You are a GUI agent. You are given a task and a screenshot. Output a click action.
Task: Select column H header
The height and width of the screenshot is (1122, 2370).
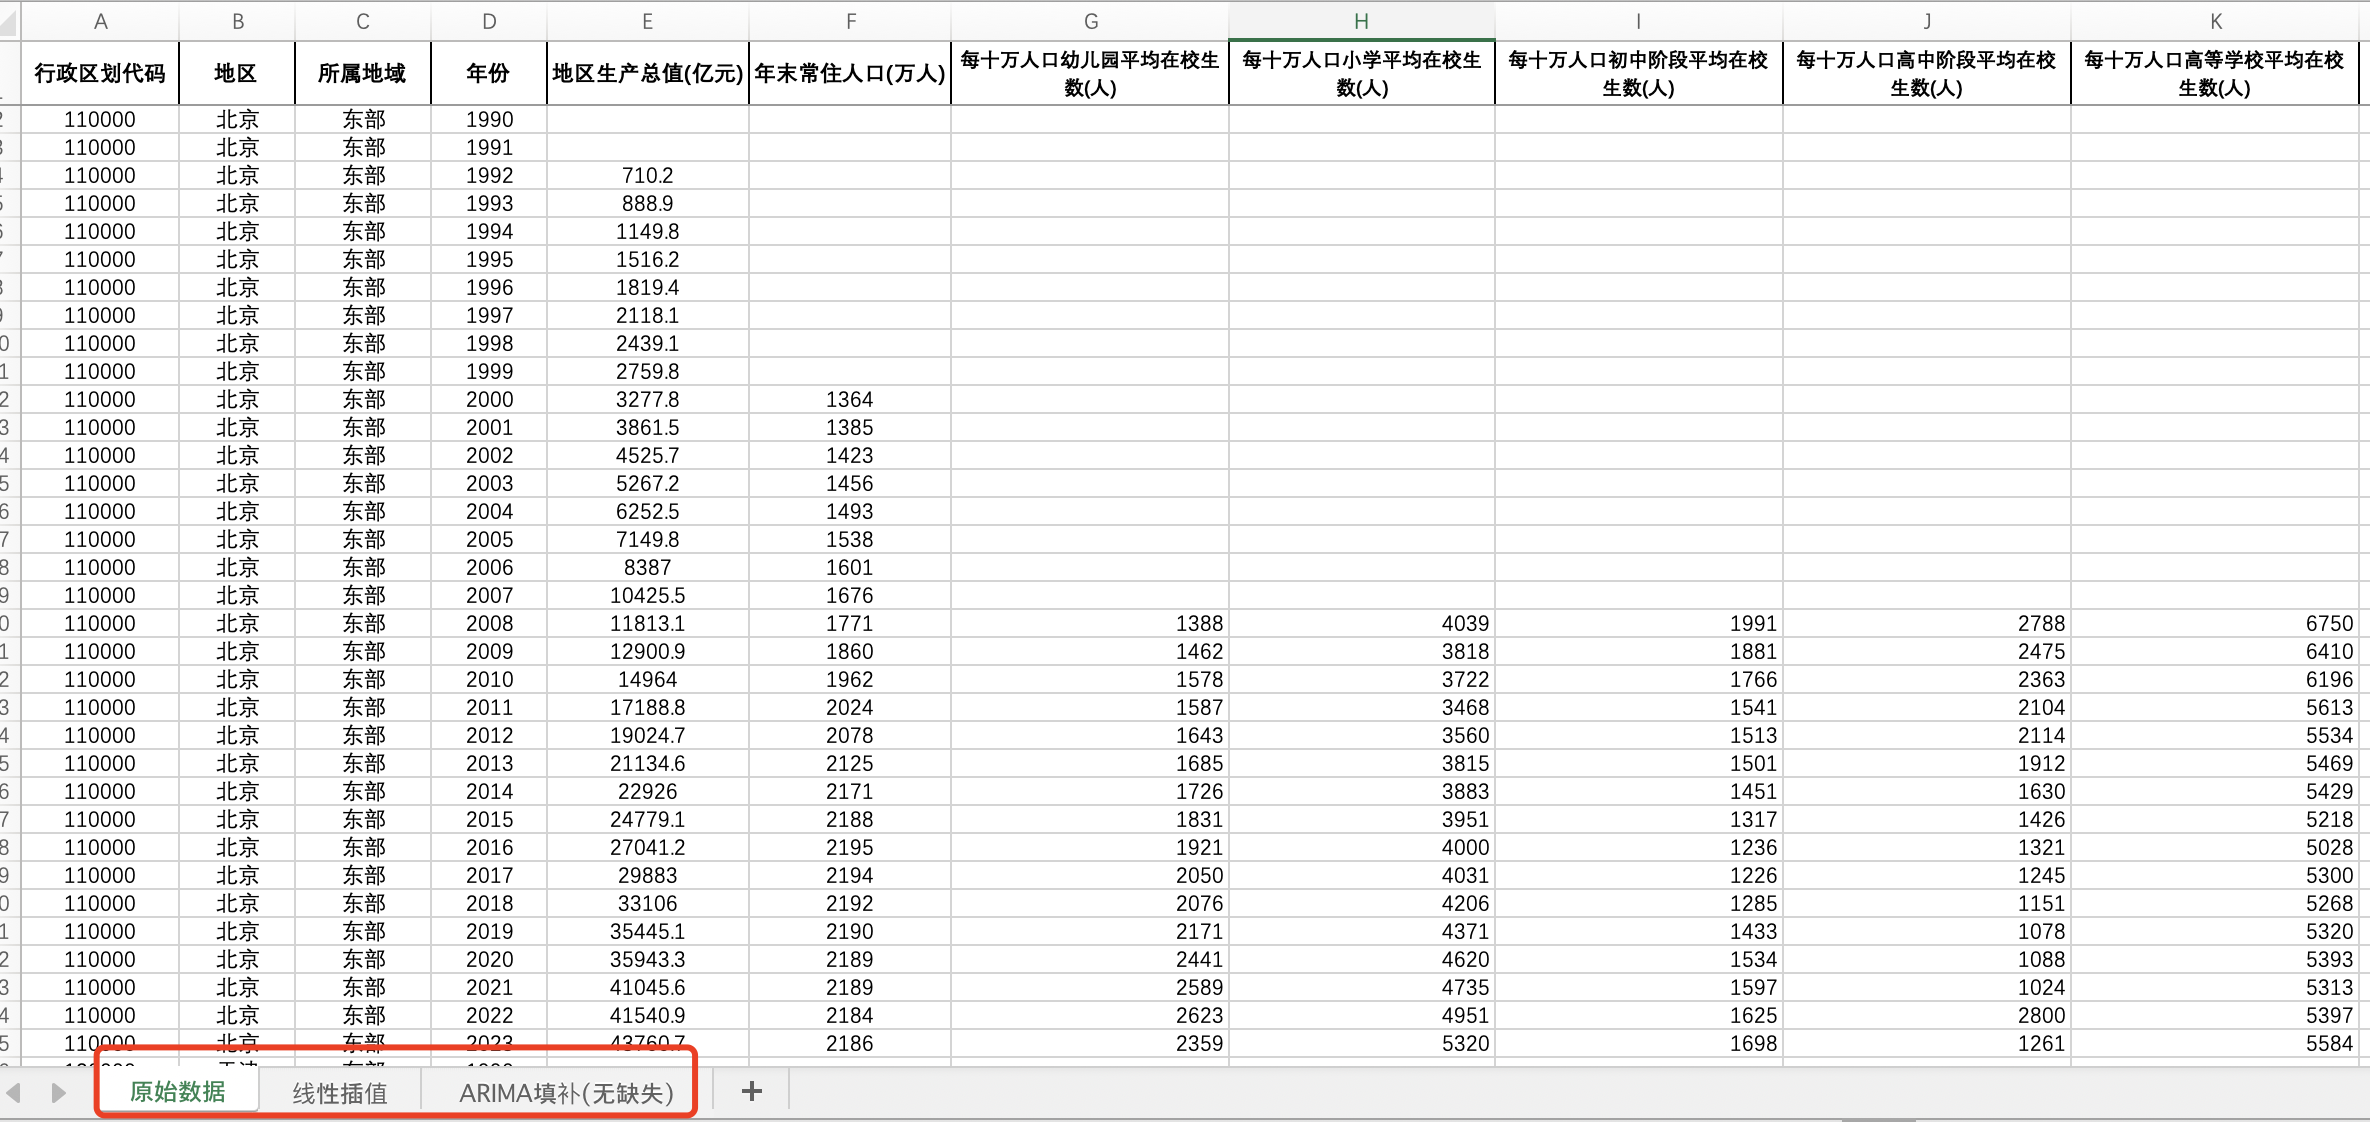click(x=1361, y=21)
